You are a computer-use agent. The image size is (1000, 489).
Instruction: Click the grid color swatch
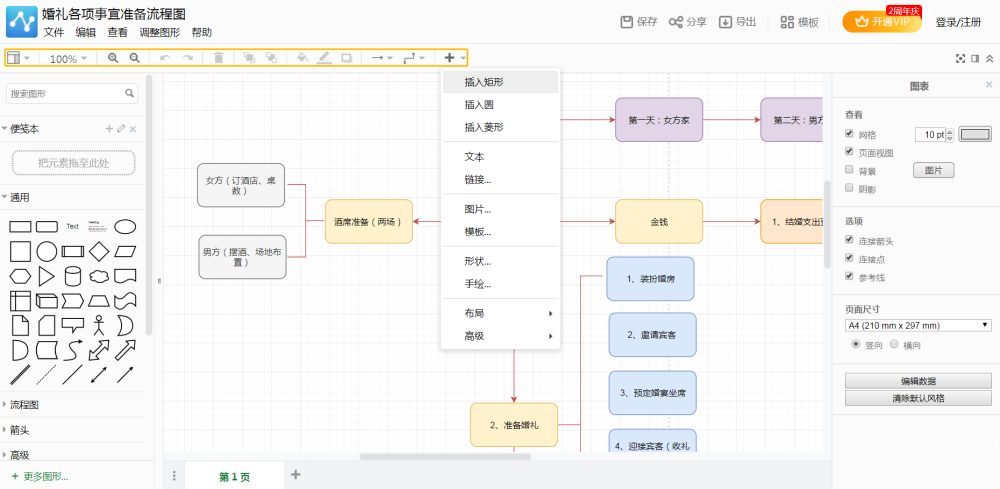coord(976,135)
